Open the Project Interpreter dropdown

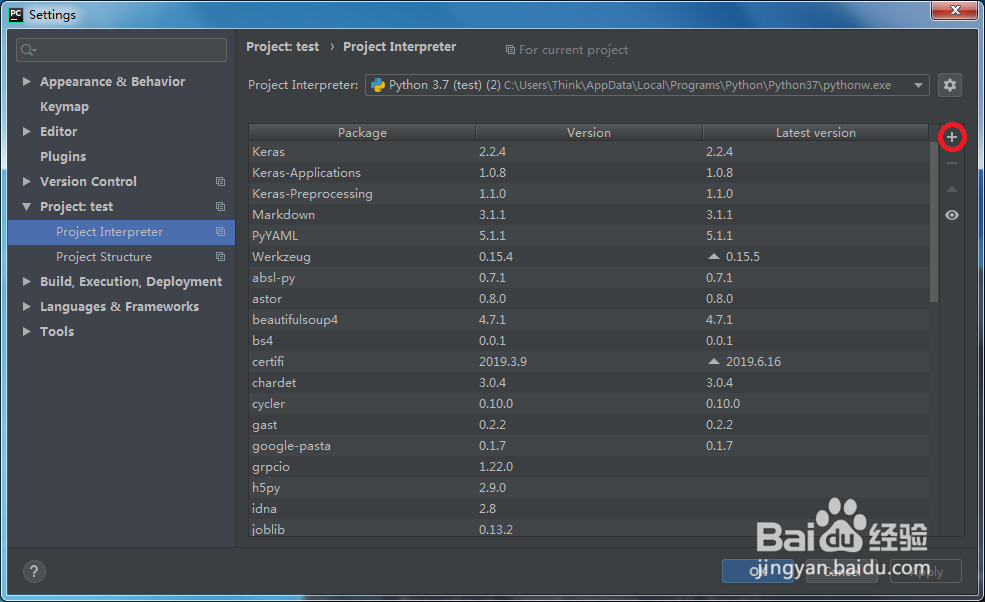tap(648, 85)
